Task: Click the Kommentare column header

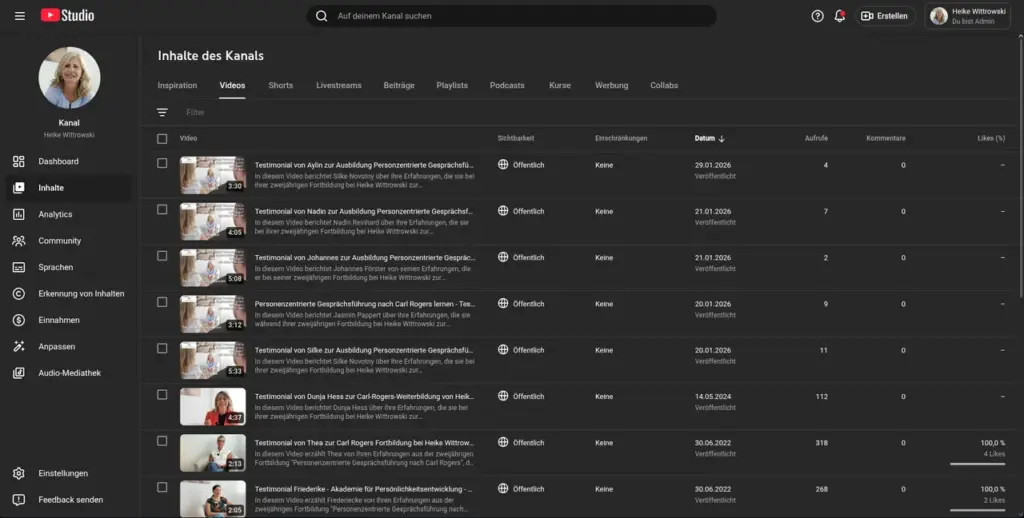Action: 886,138
